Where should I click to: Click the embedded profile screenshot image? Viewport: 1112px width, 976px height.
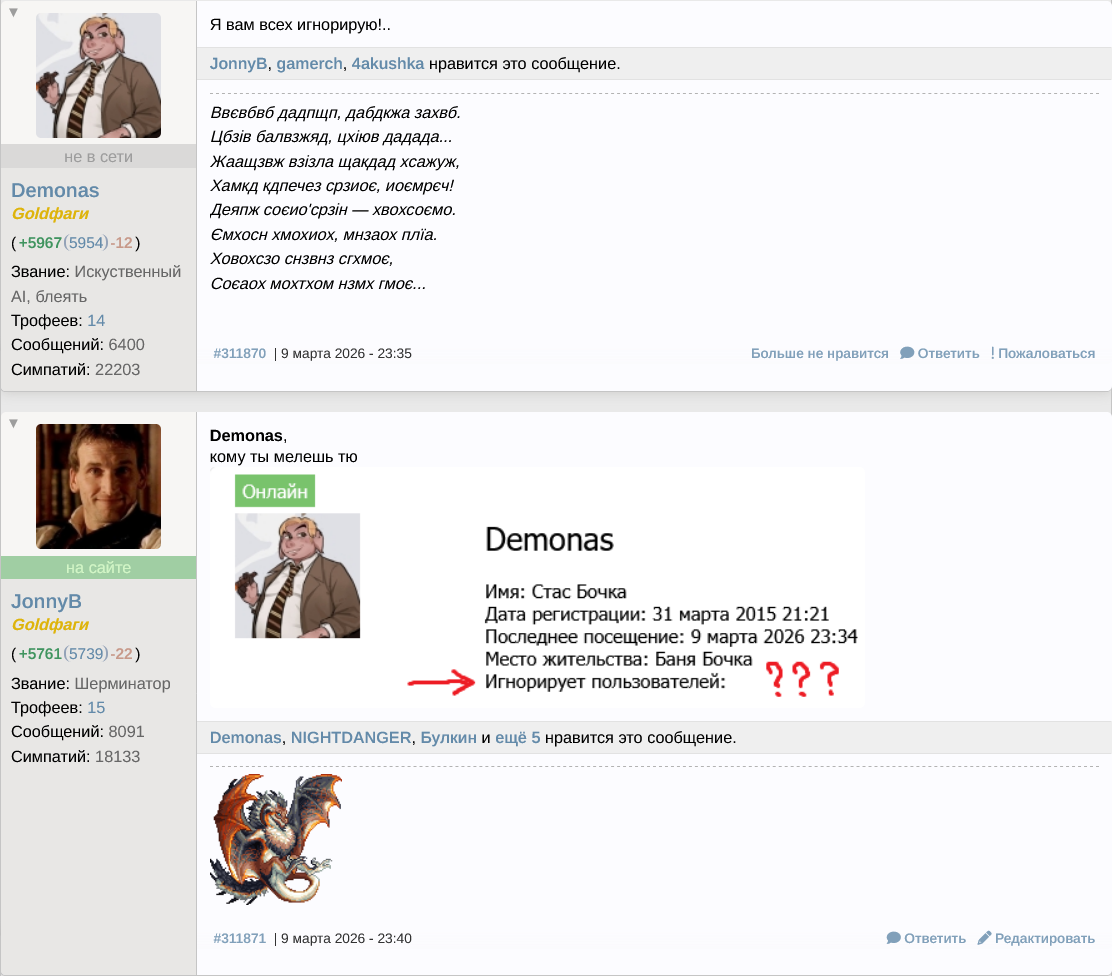537,588
